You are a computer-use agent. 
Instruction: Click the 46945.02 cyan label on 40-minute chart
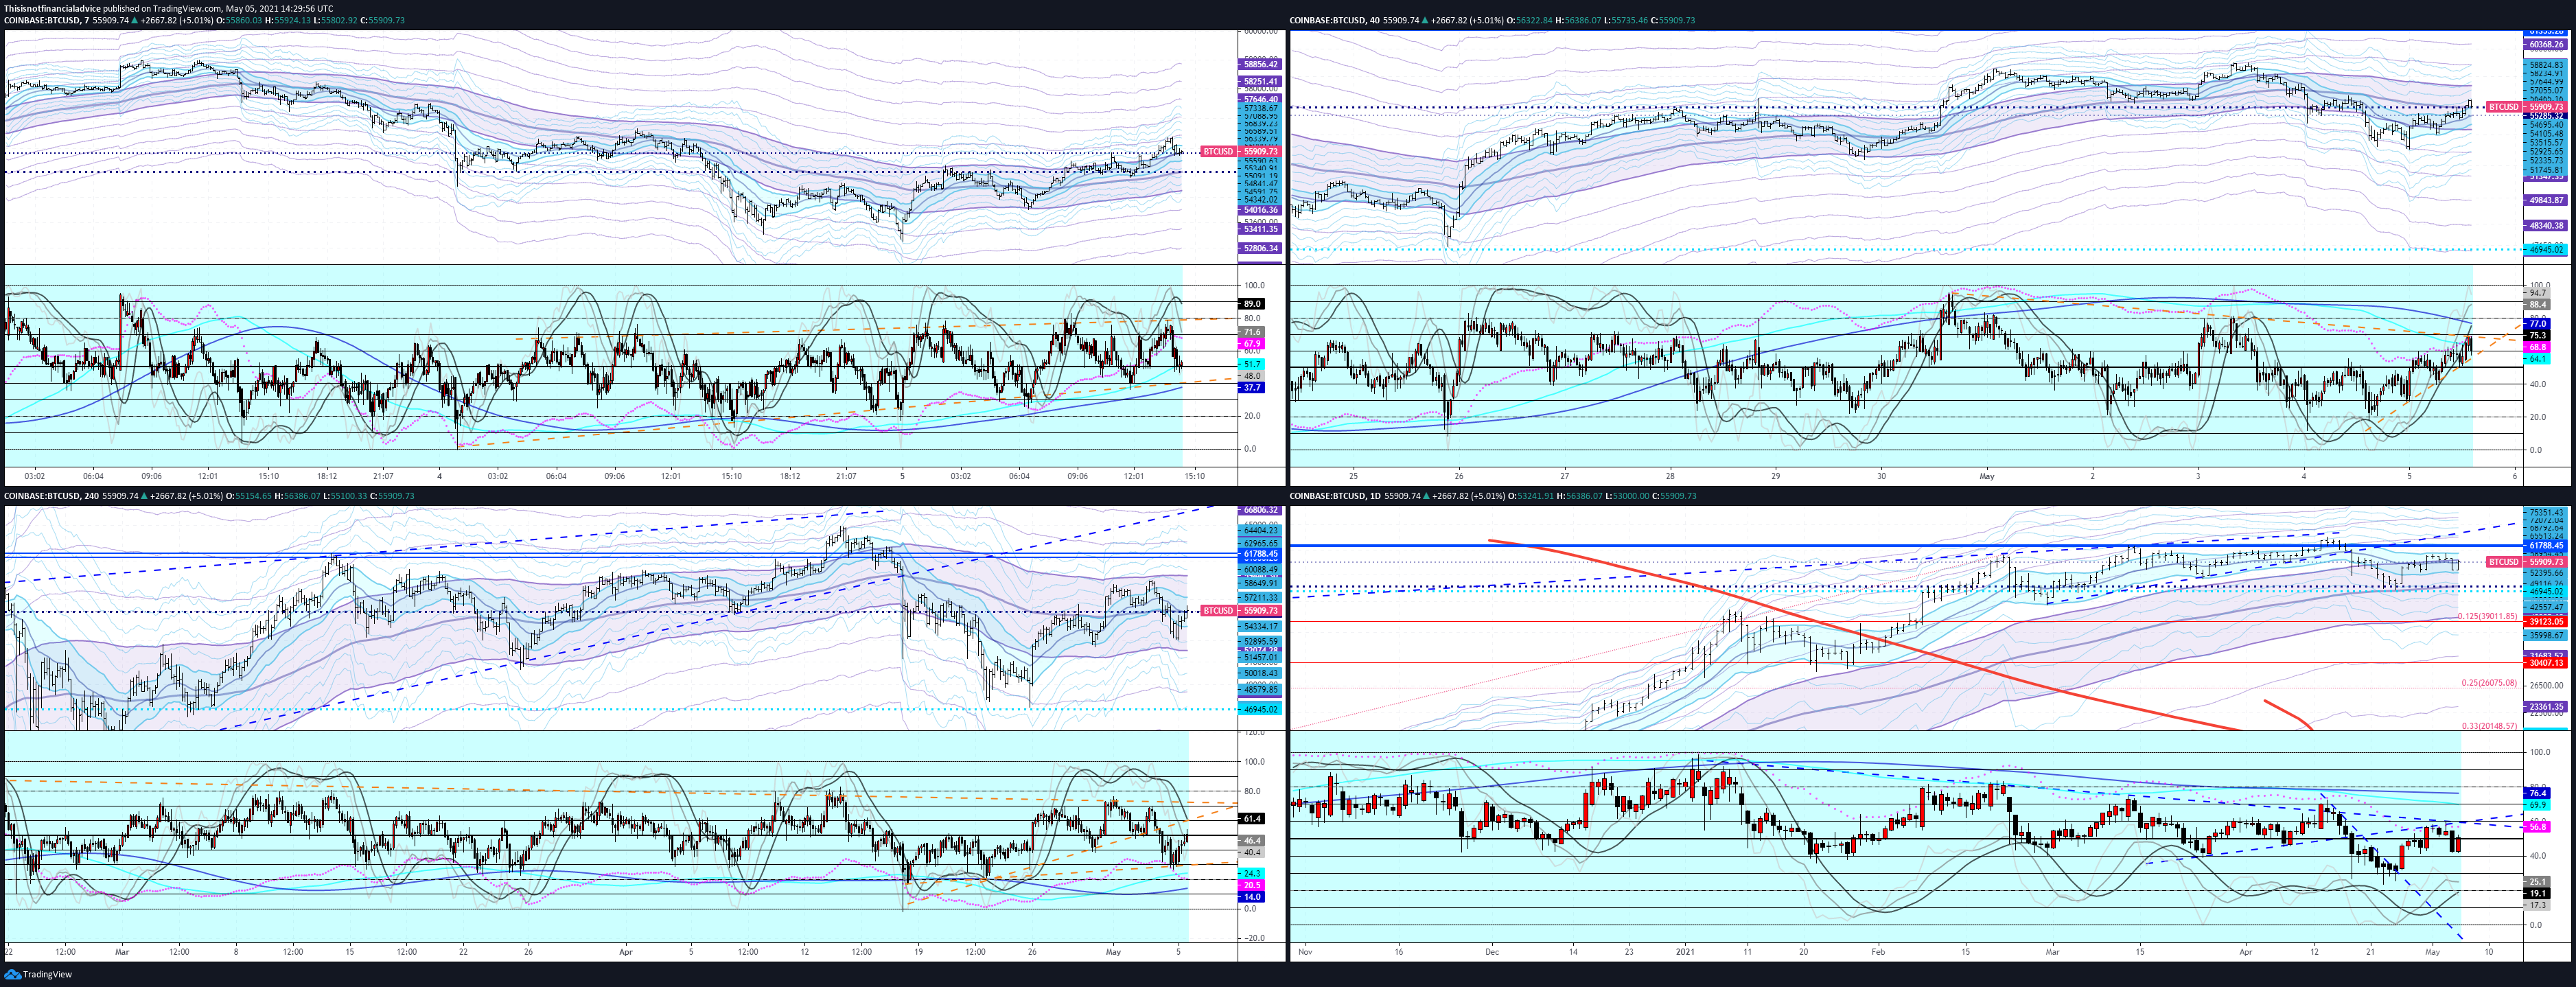pyautogui.click(x=2547, y=250)
